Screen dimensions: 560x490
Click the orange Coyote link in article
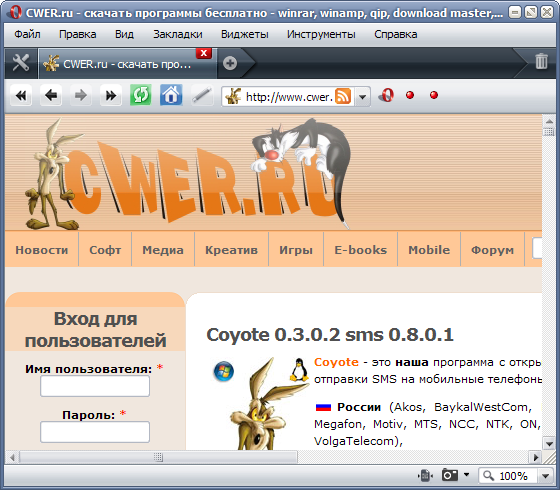click(x=336, y=362)
